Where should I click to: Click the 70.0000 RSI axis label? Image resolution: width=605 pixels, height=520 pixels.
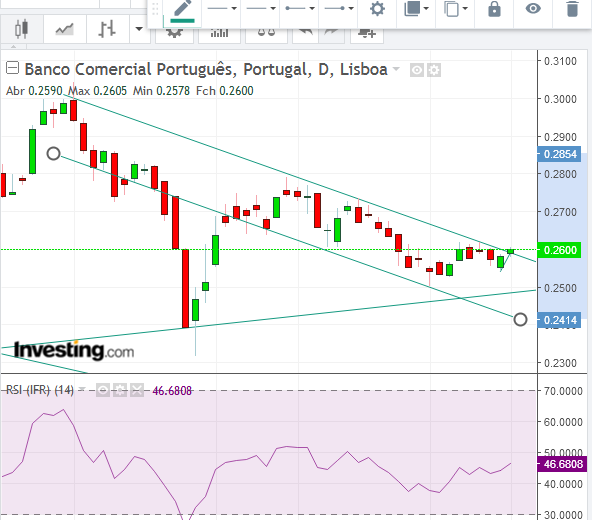(x=563, y=391)
